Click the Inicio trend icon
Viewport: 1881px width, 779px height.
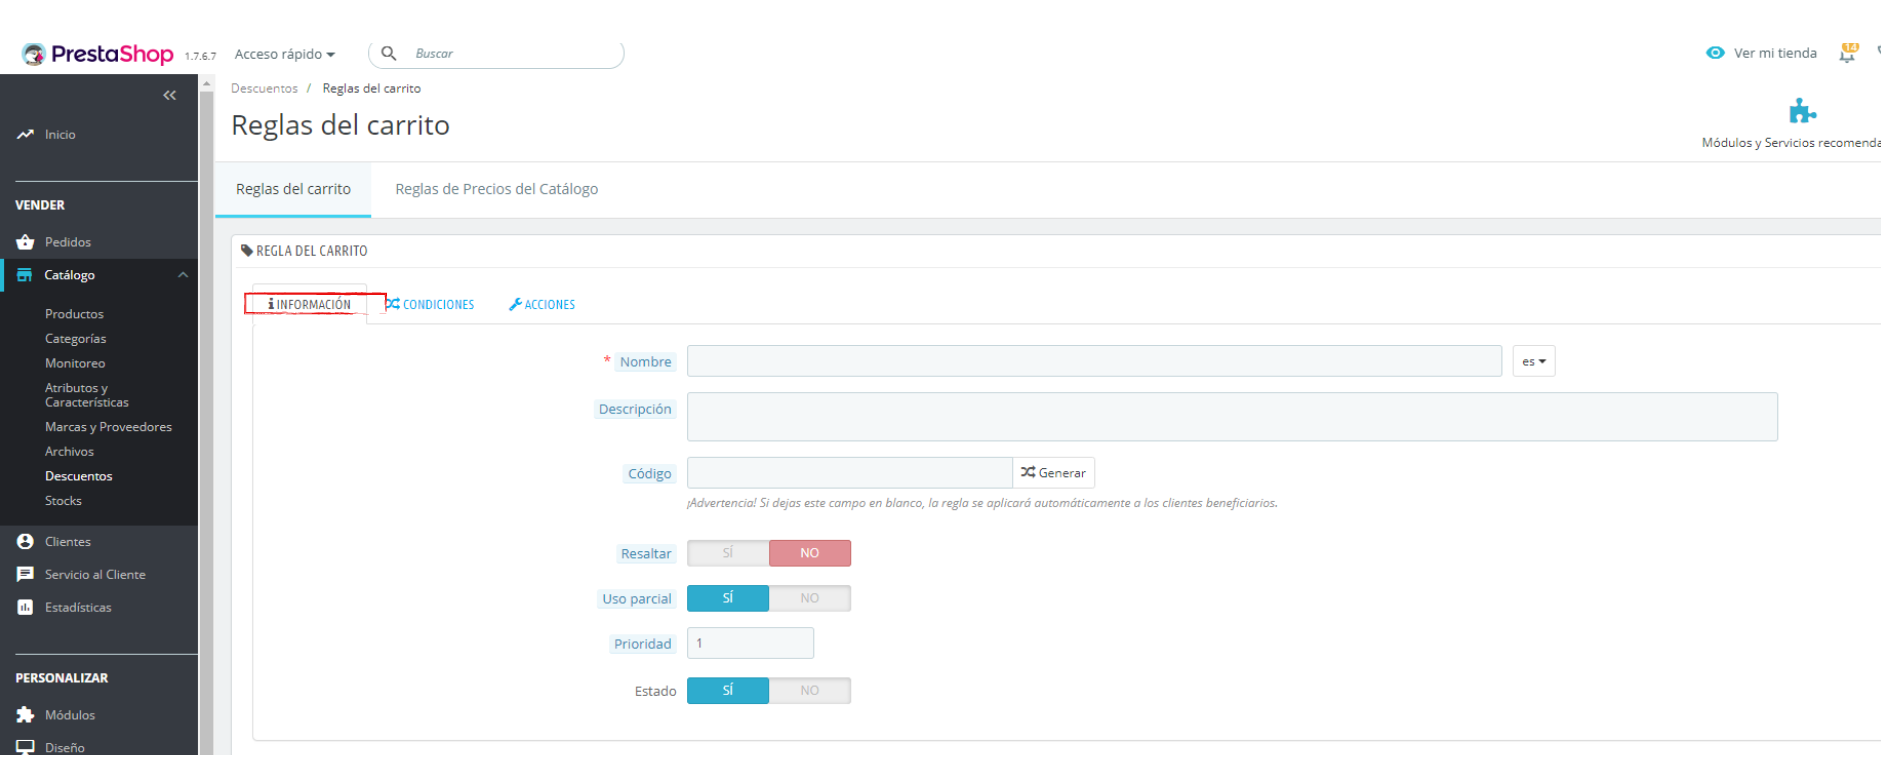[25, 134]
